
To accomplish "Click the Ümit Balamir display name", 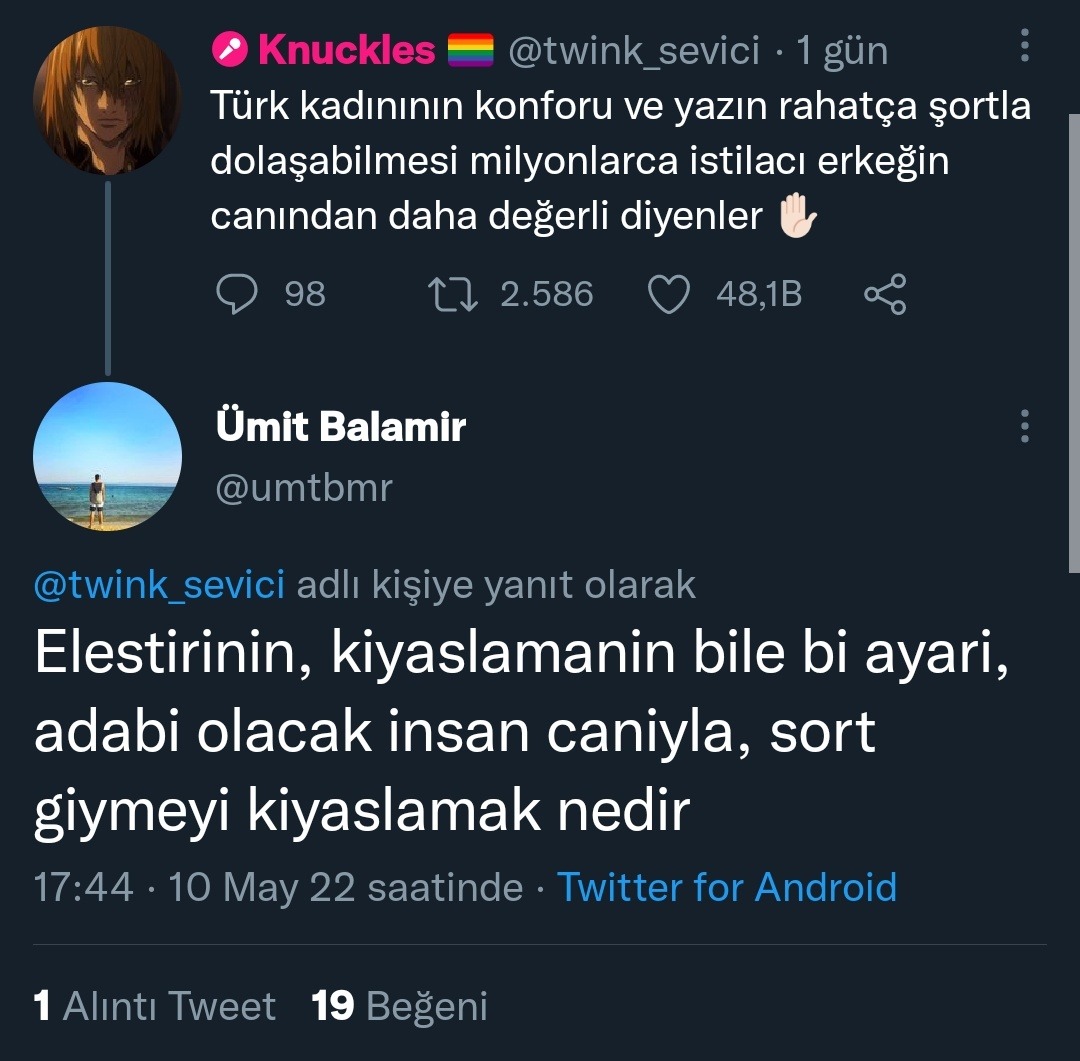I will click(340, 428).
